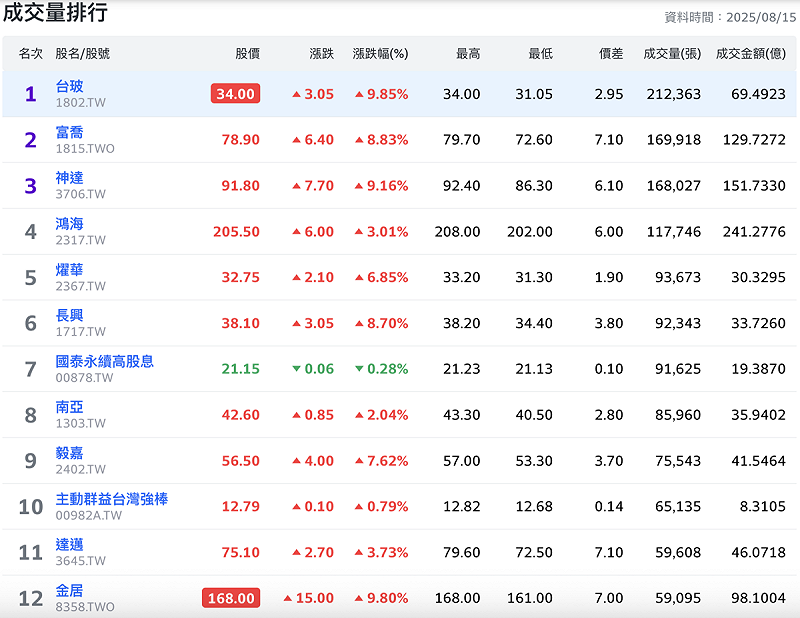
Task: Select stock code 8358.TWO
Action: pyautogui.click(x=85, y=607)
